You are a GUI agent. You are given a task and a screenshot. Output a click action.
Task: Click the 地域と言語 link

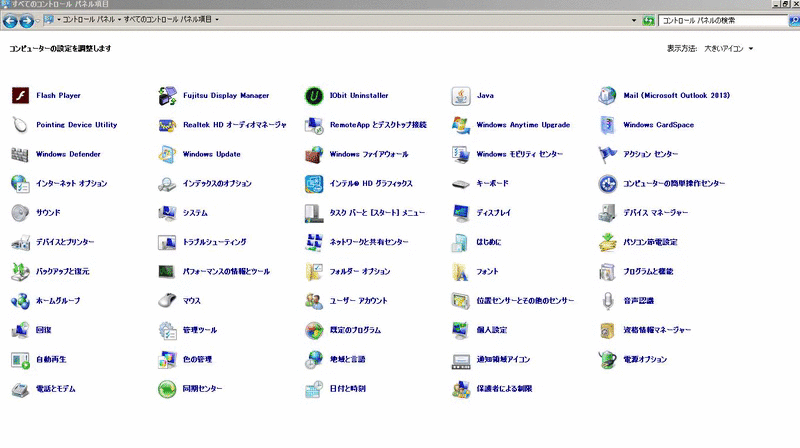(x=347, y=360)
